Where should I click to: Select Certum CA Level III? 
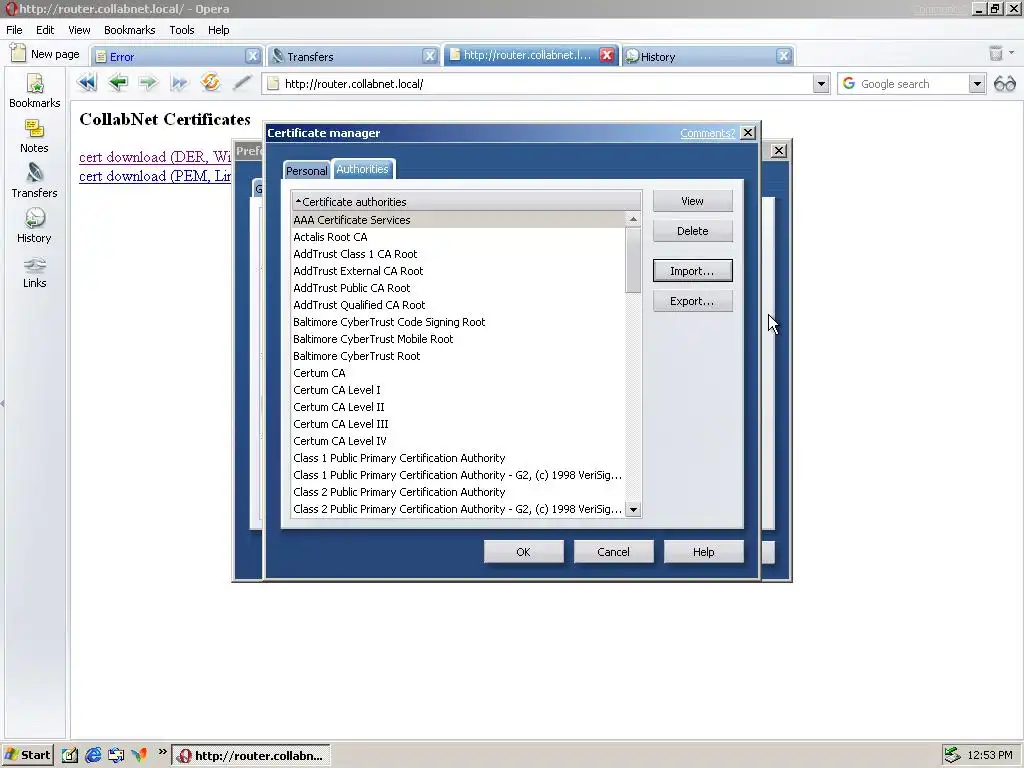coord(458,424)
